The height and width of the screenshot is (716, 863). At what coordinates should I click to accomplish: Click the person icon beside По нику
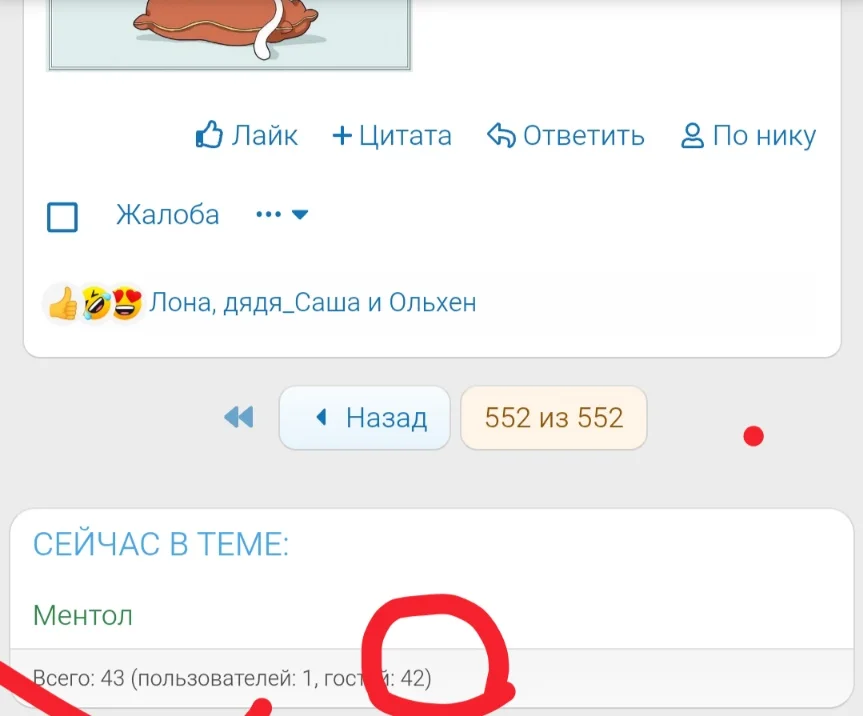692,135
